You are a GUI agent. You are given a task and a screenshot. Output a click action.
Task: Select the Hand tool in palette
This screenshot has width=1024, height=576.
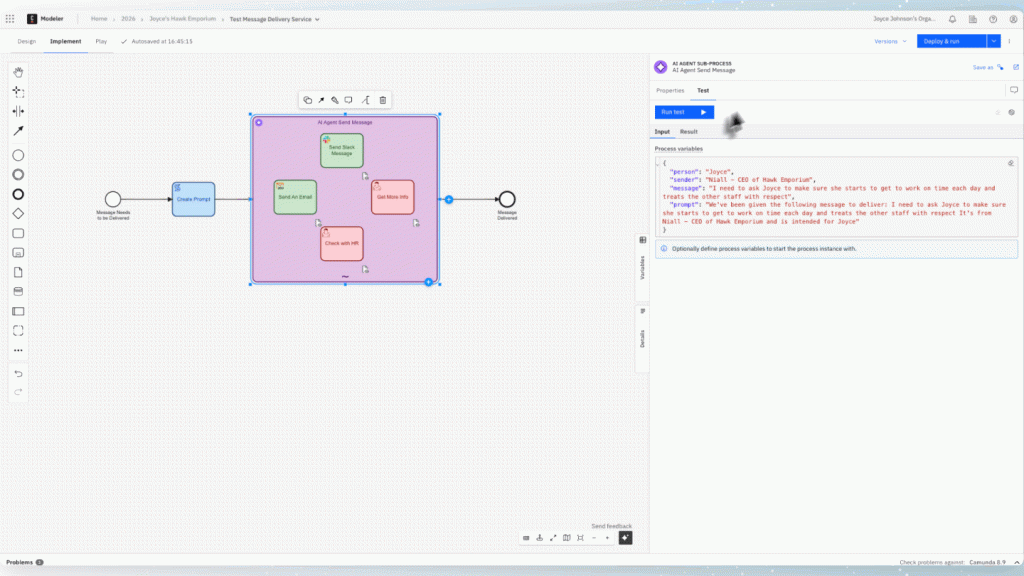(18, 71)
